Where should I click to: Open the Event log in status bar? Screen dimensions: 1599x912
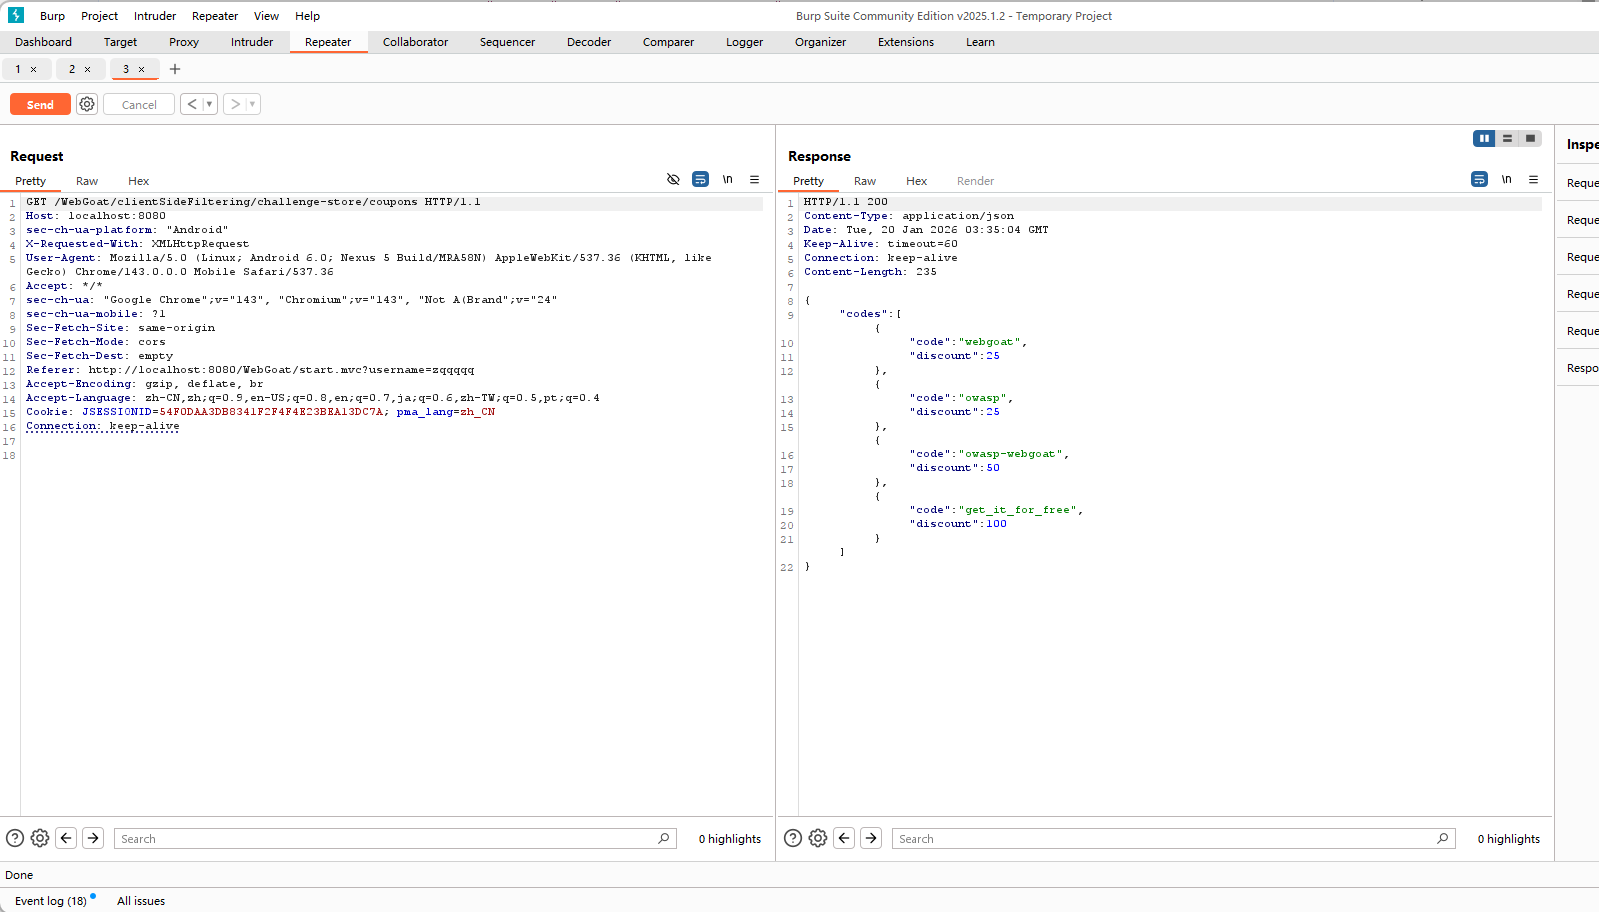(51, 901)
